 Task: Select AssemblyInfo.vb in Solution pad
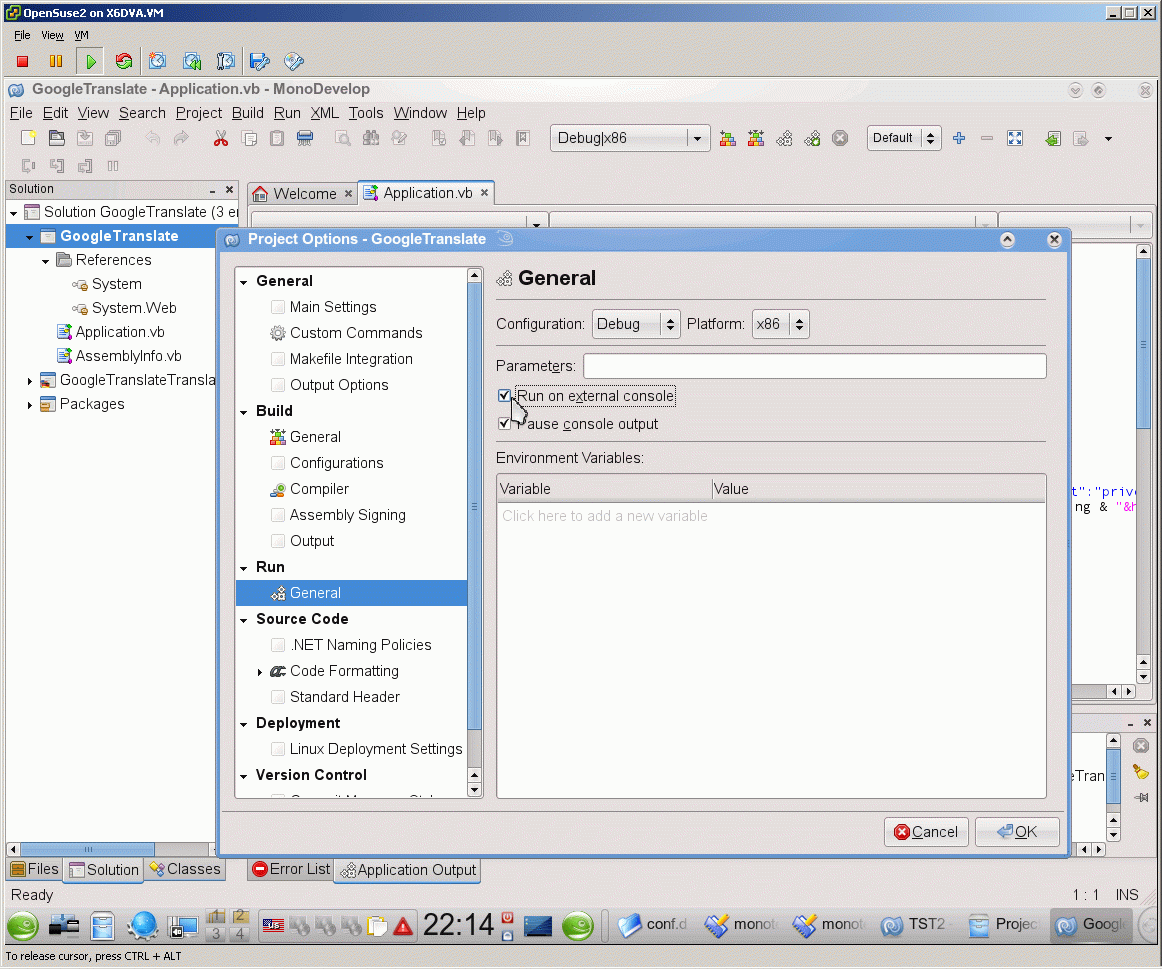click(128, 356)
